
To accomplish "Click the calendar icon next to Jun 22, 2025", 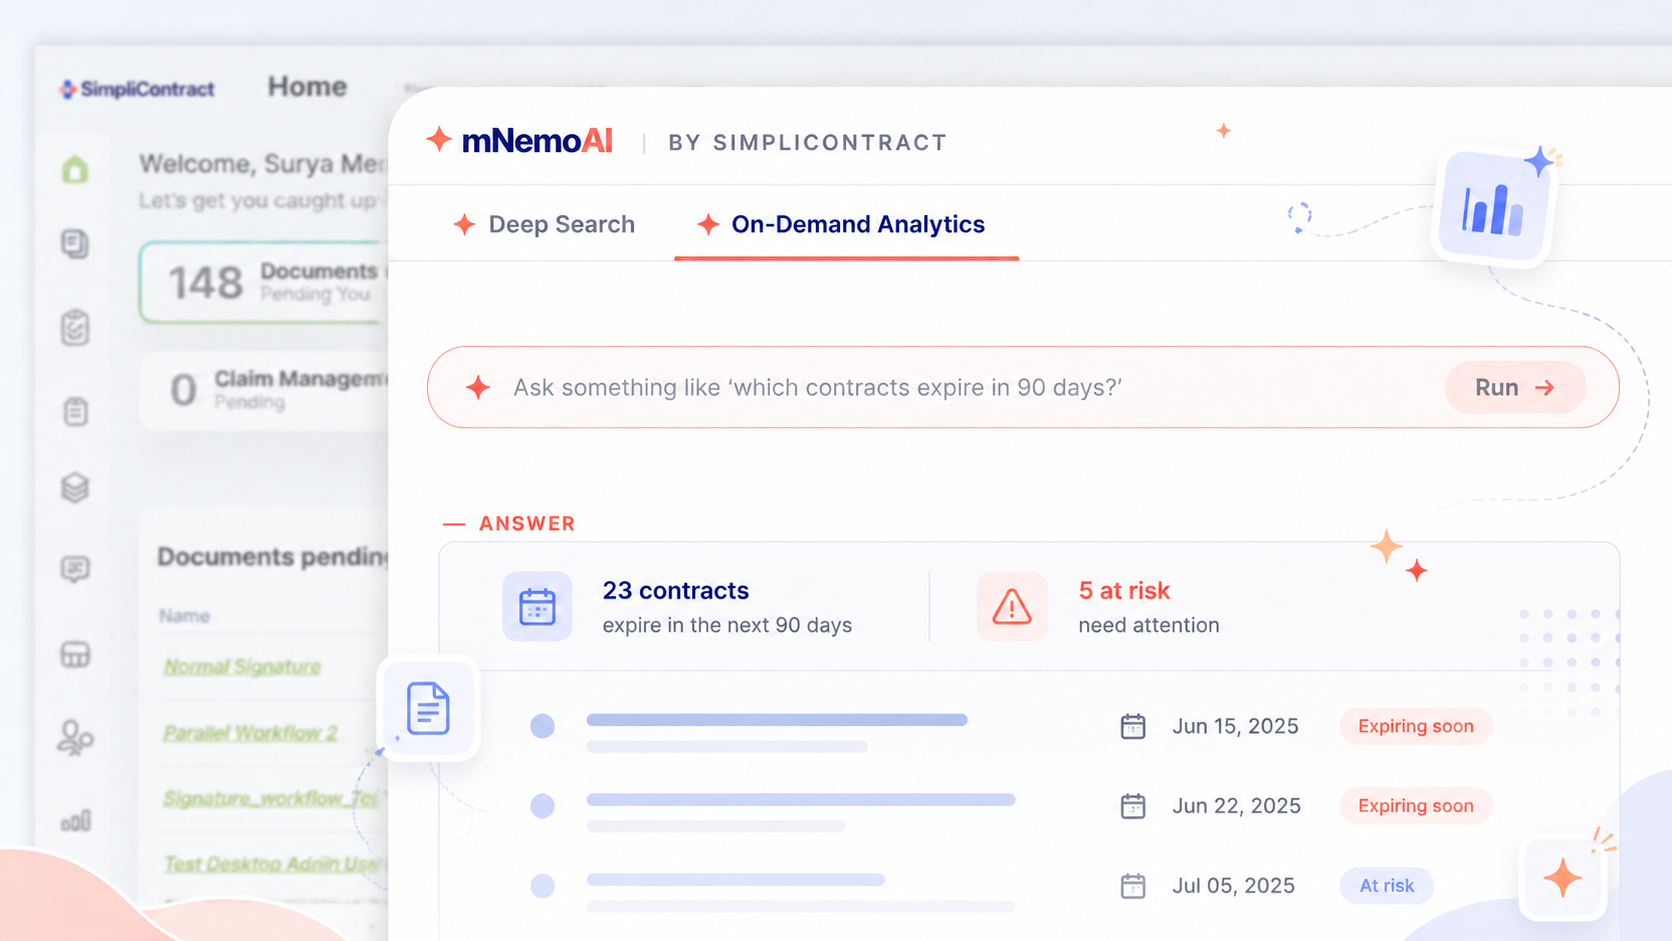I will point(1133,806).
